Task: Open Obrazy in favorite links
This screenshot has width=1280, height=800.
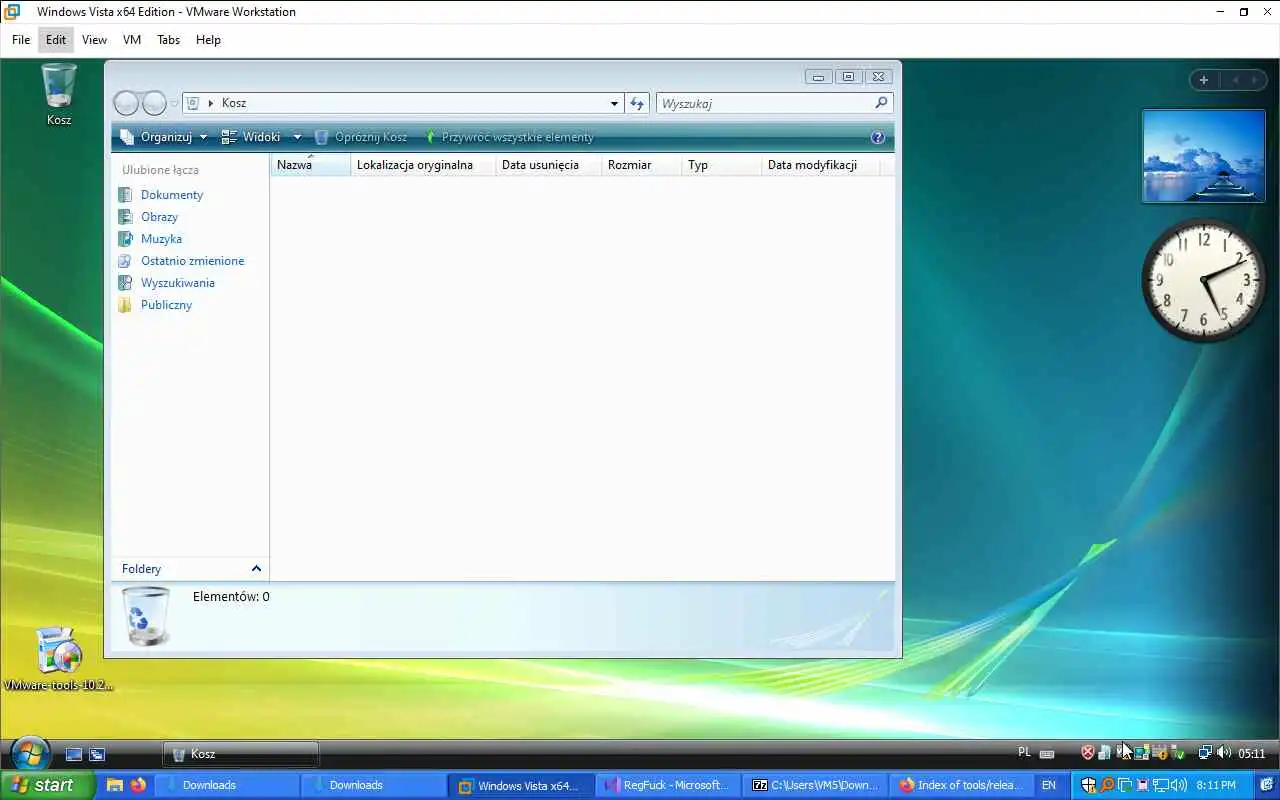Action: click(159, 217)
